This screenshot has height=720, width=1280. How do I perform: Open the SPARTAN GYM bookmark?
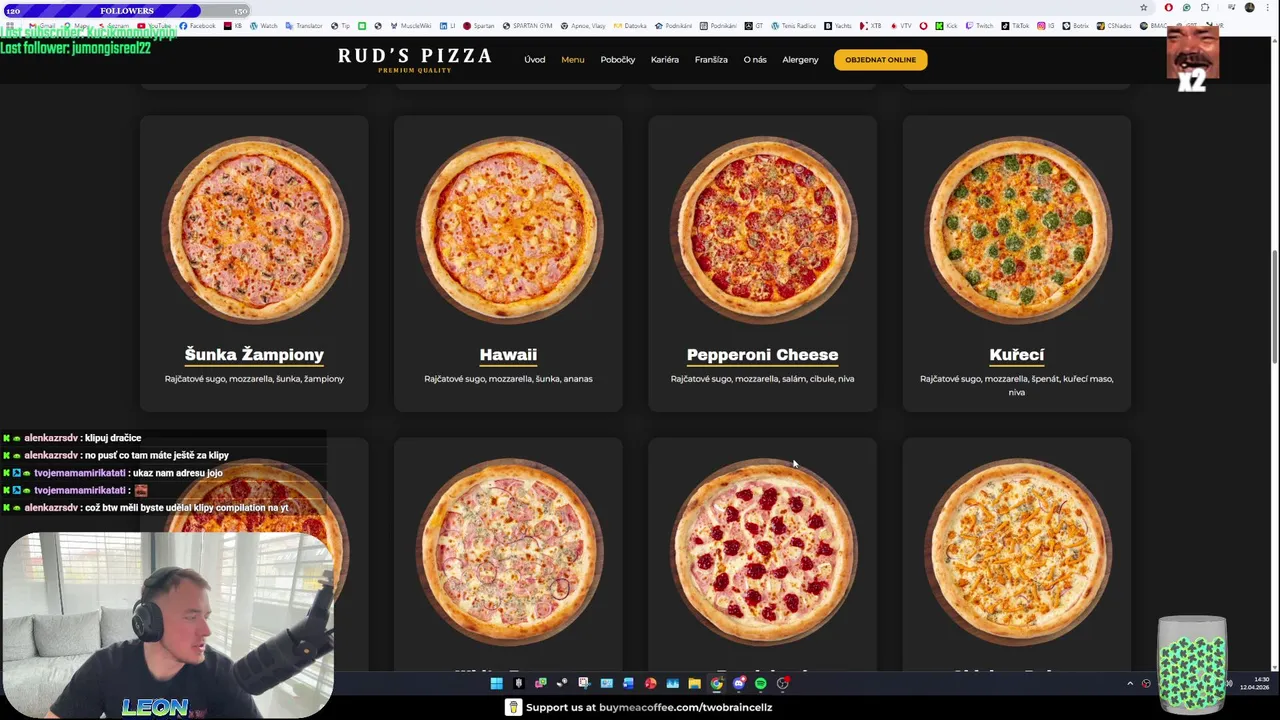(x=528, y=26)
